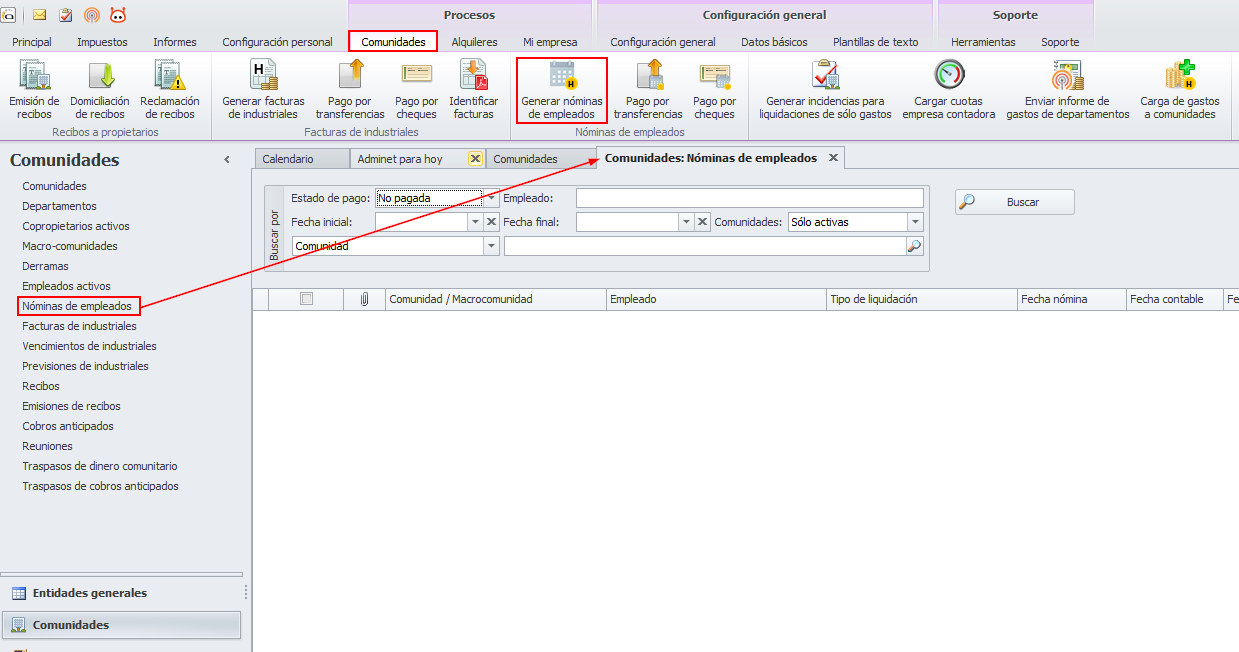Switch to the Alquileres ribbon tab
Image resolution: width=1239 pixels, height=652 pixels.
pyautogui.click(x=474, y=42)
